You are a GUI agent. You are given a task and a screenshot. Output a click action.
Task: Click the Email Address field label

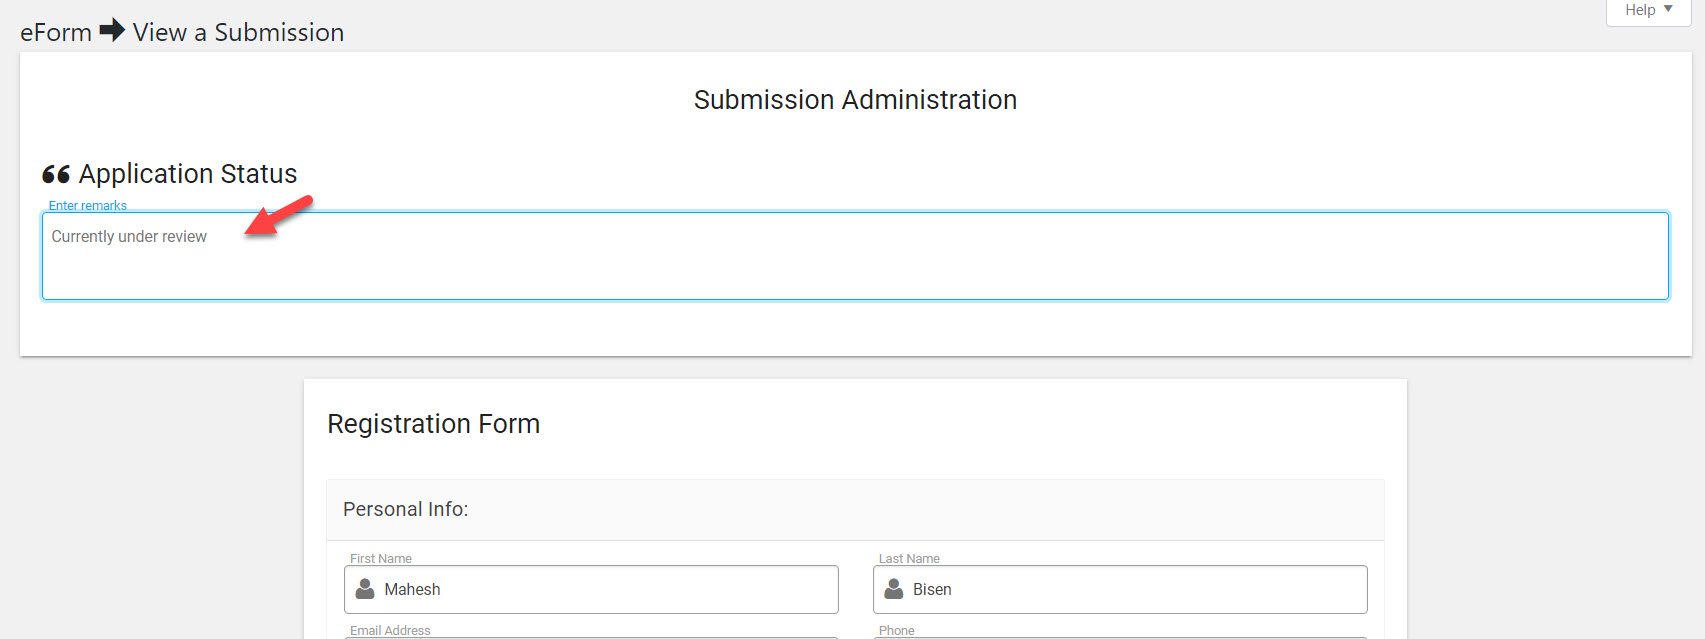coord(390,631)
